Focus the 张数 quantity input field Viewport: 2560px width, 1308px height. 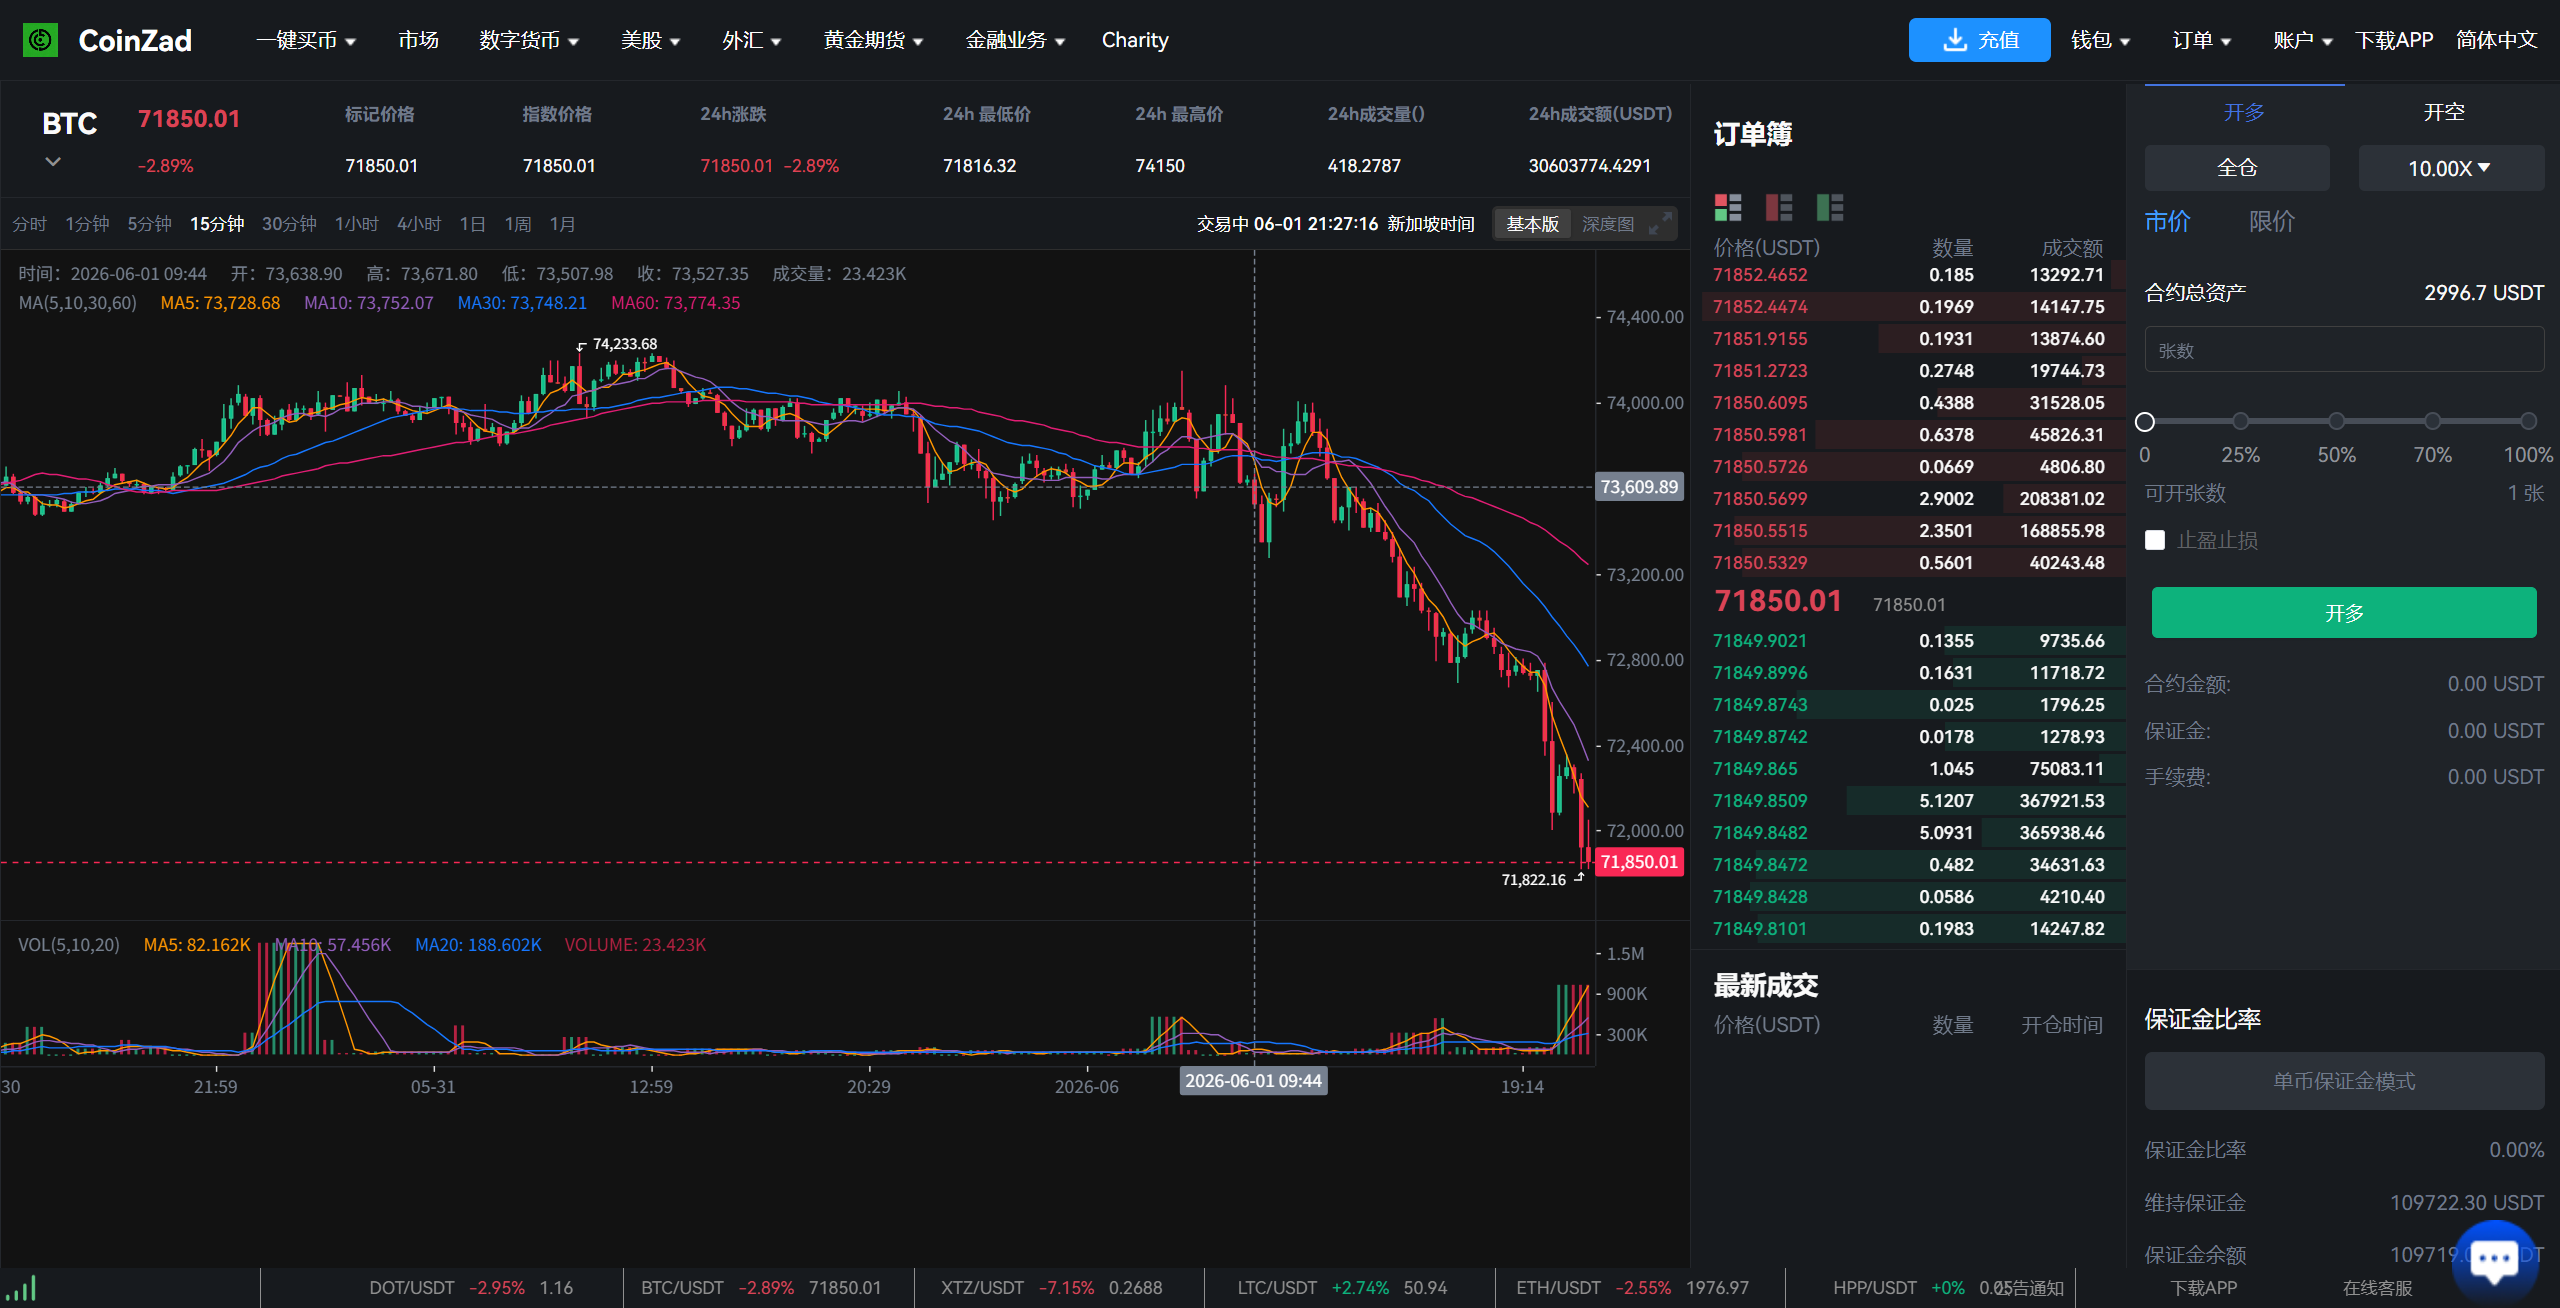(x=2344, y=350)
